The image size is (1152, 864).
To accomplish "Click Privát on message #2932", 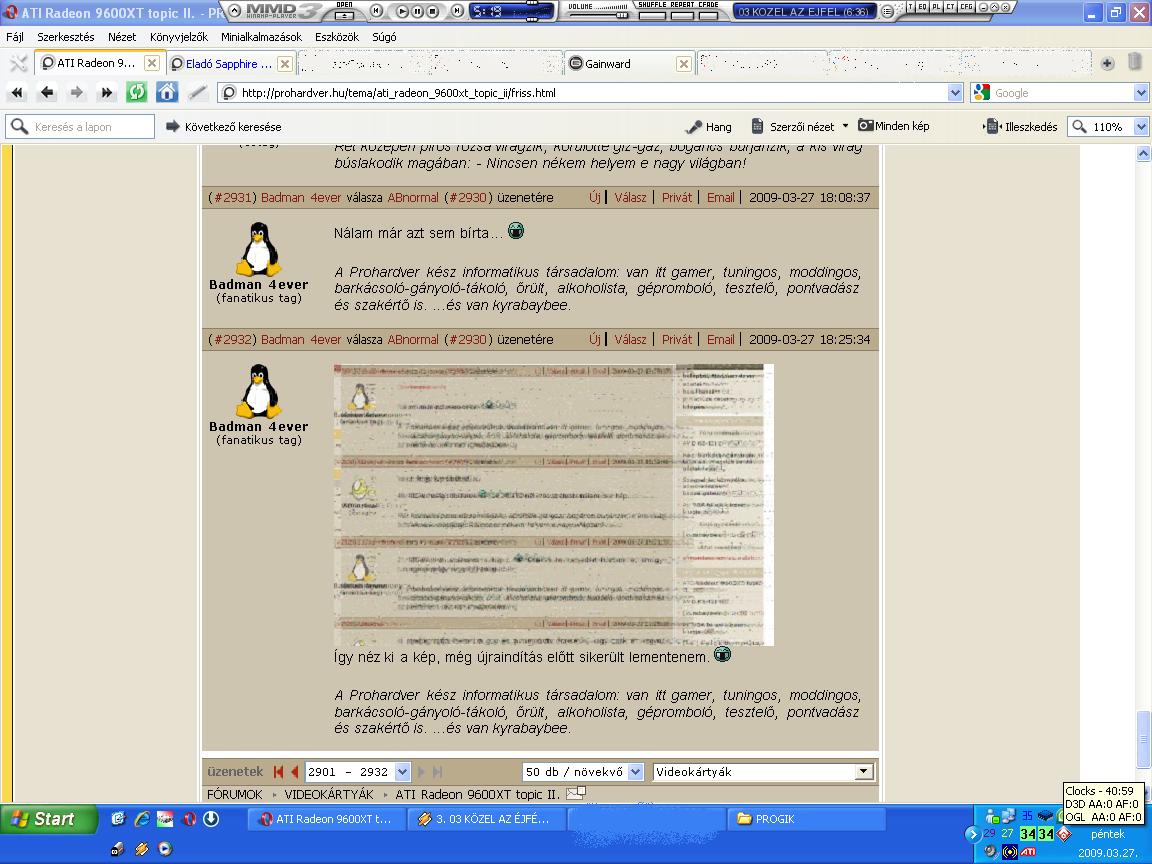I will (677, 339).
